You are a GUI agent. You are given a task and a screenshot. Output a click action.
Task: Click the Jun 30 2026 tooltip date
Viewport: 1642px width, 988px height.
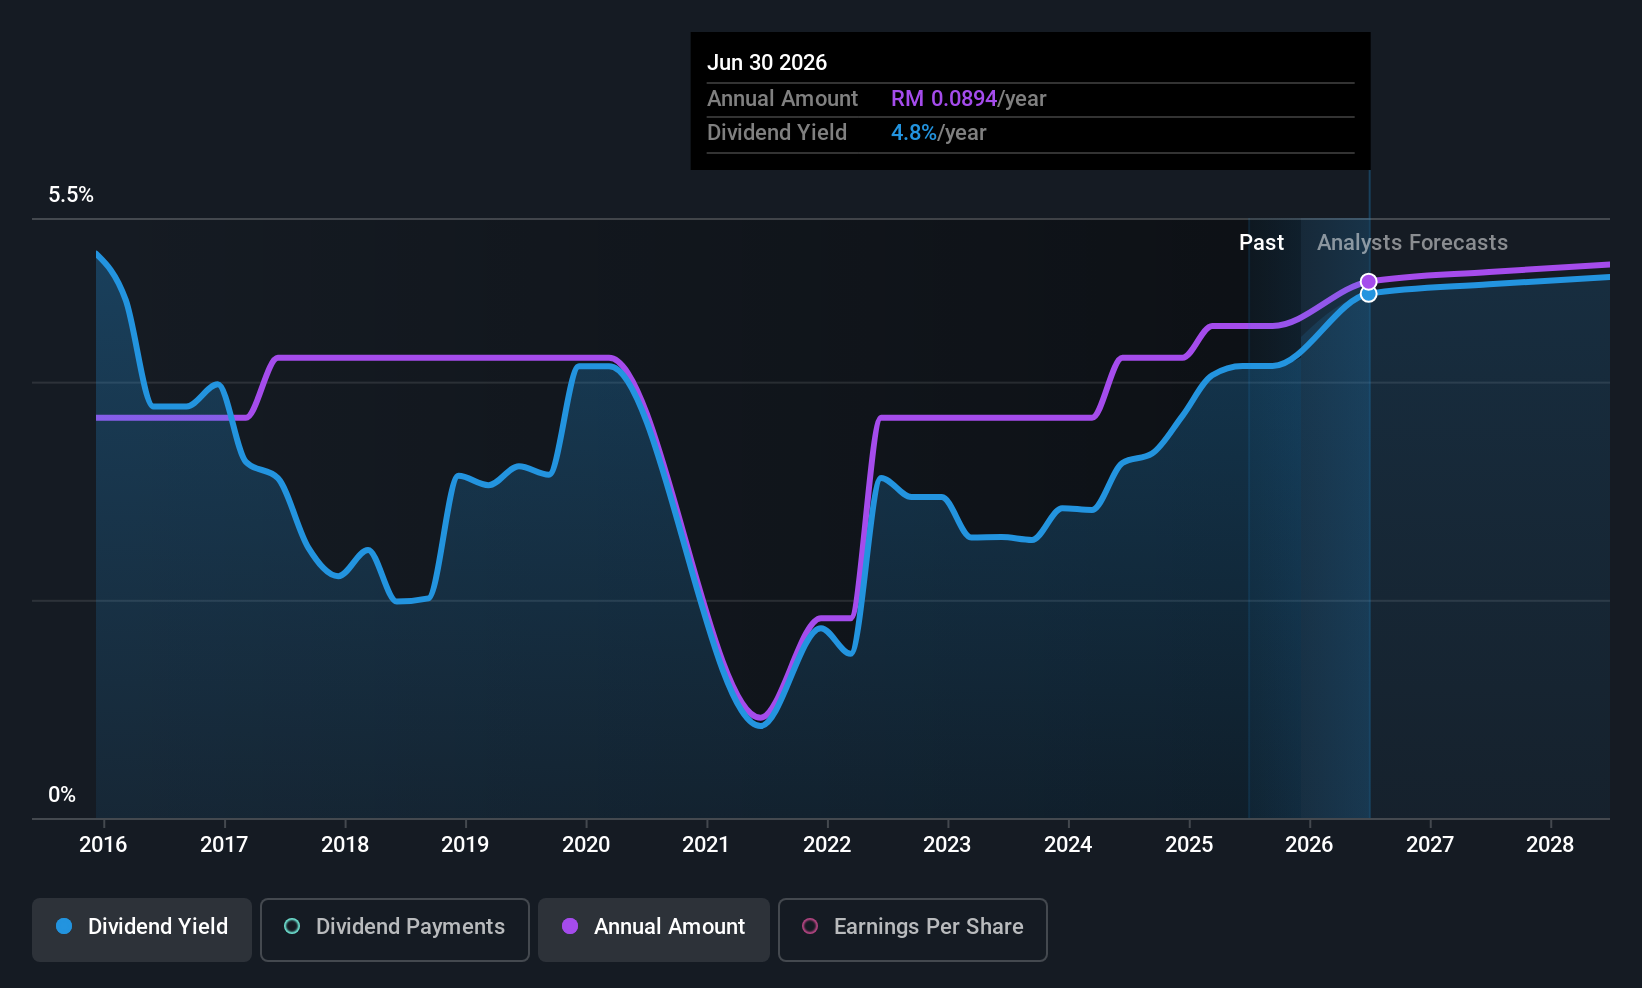[767, 63]
